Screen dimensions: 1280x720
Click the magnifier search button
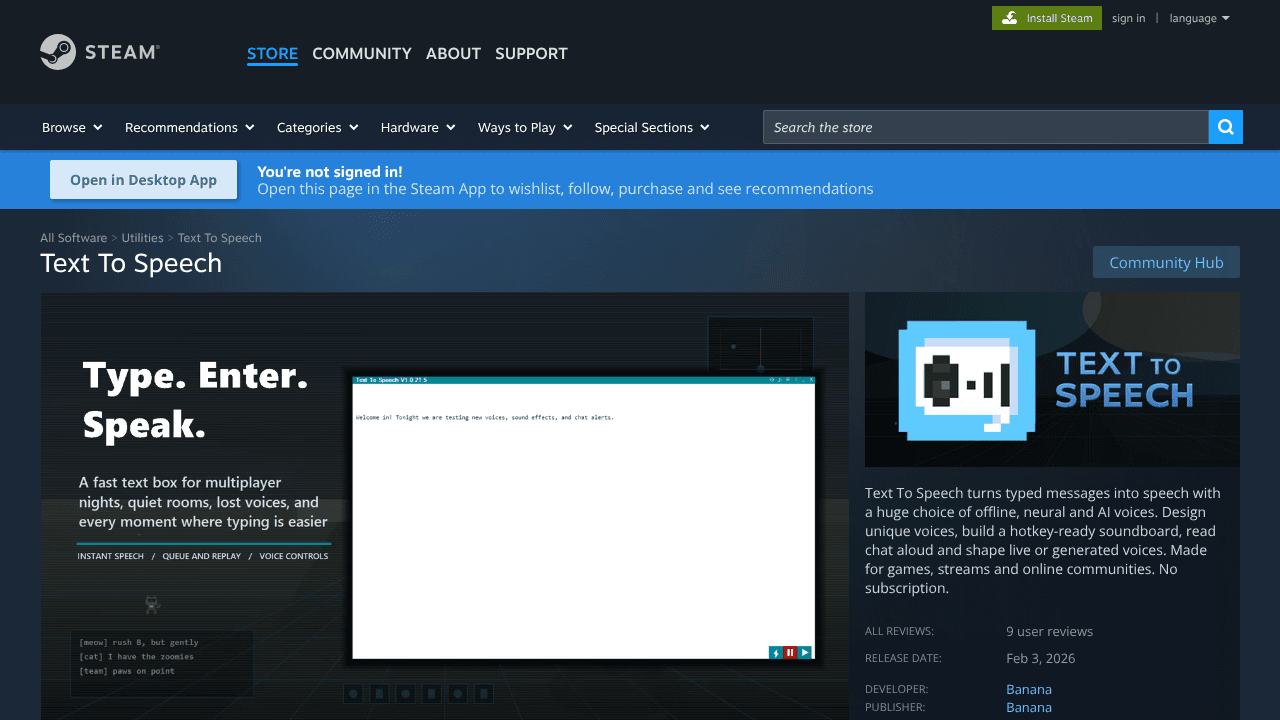tap(1226, 127)
